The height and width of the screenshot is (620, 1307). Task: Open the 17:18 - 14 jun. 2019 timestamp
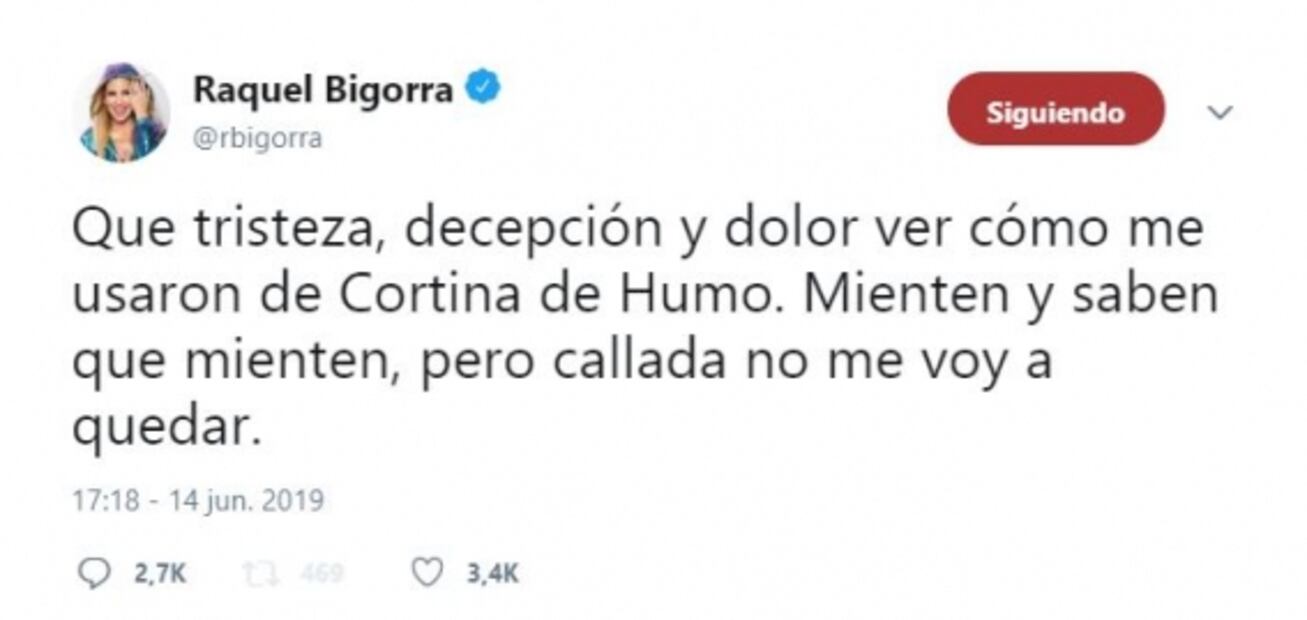[x=199, y=499]
